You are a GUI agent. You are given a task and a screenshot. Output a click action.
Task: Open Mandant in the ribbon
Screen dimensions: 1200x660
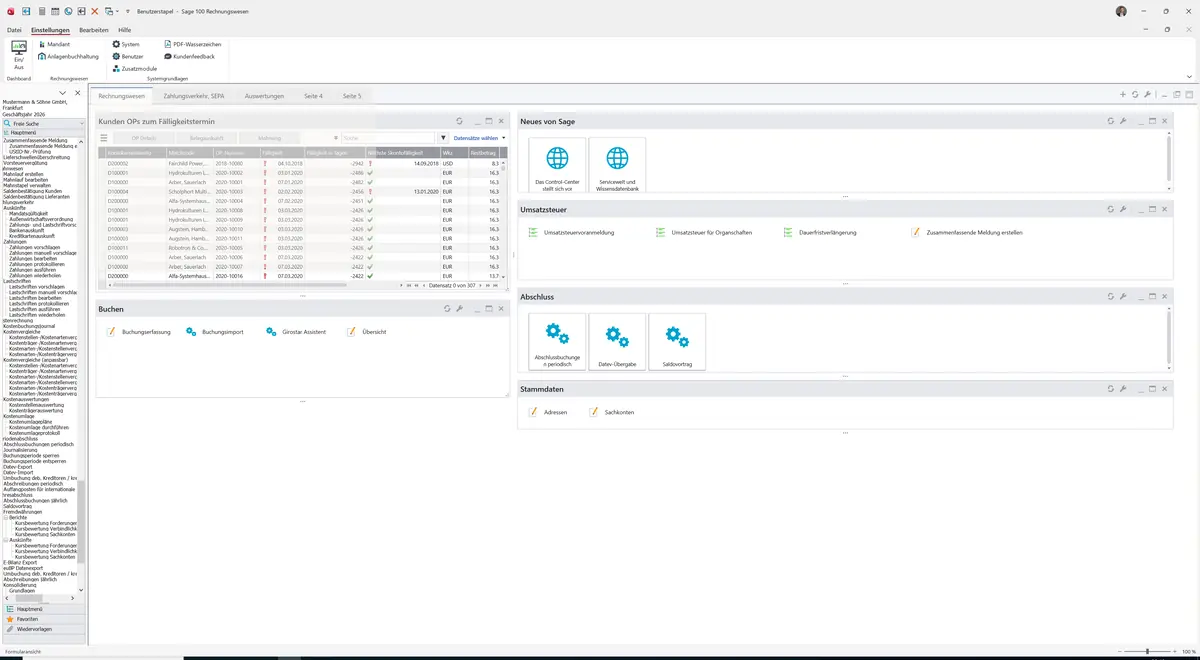pos(54,45)
